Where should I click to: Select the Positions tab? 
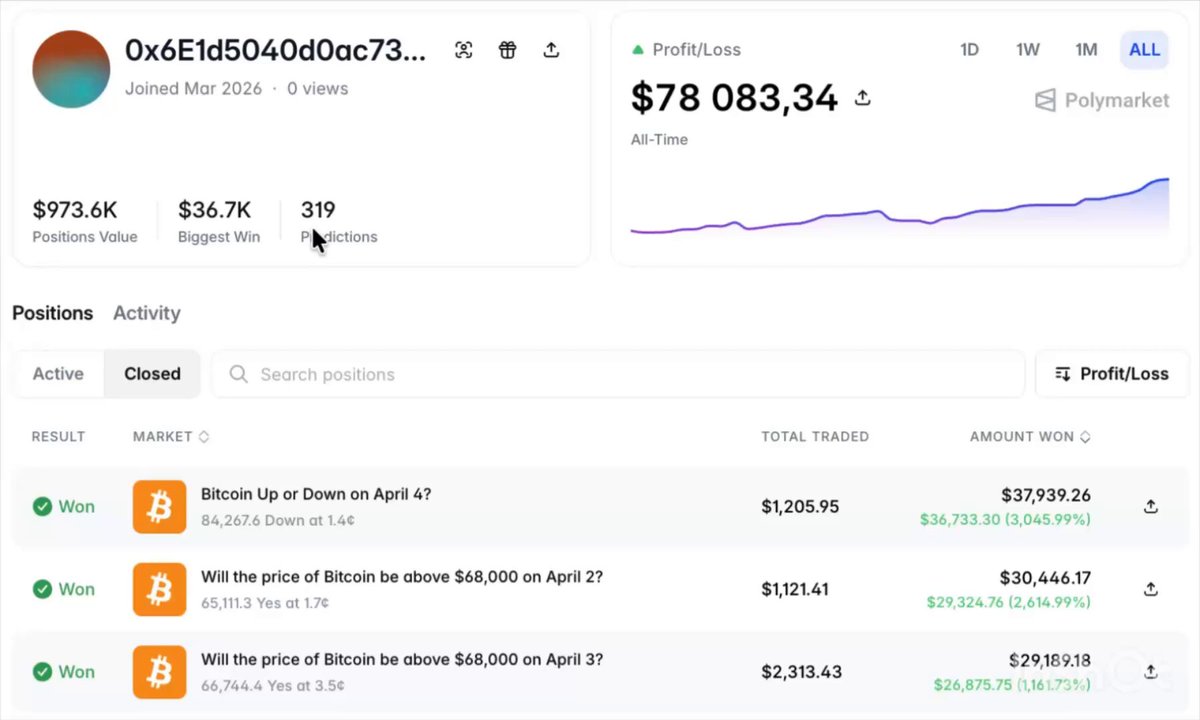pos(52,313)
